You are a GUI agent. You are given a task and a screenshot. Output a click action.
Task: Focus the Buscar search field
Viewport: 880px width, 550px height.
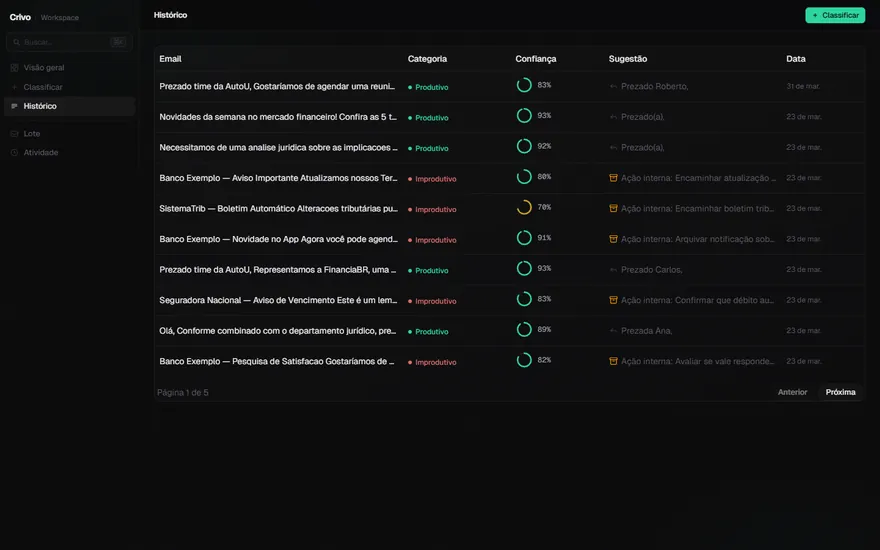coord(69,42)
